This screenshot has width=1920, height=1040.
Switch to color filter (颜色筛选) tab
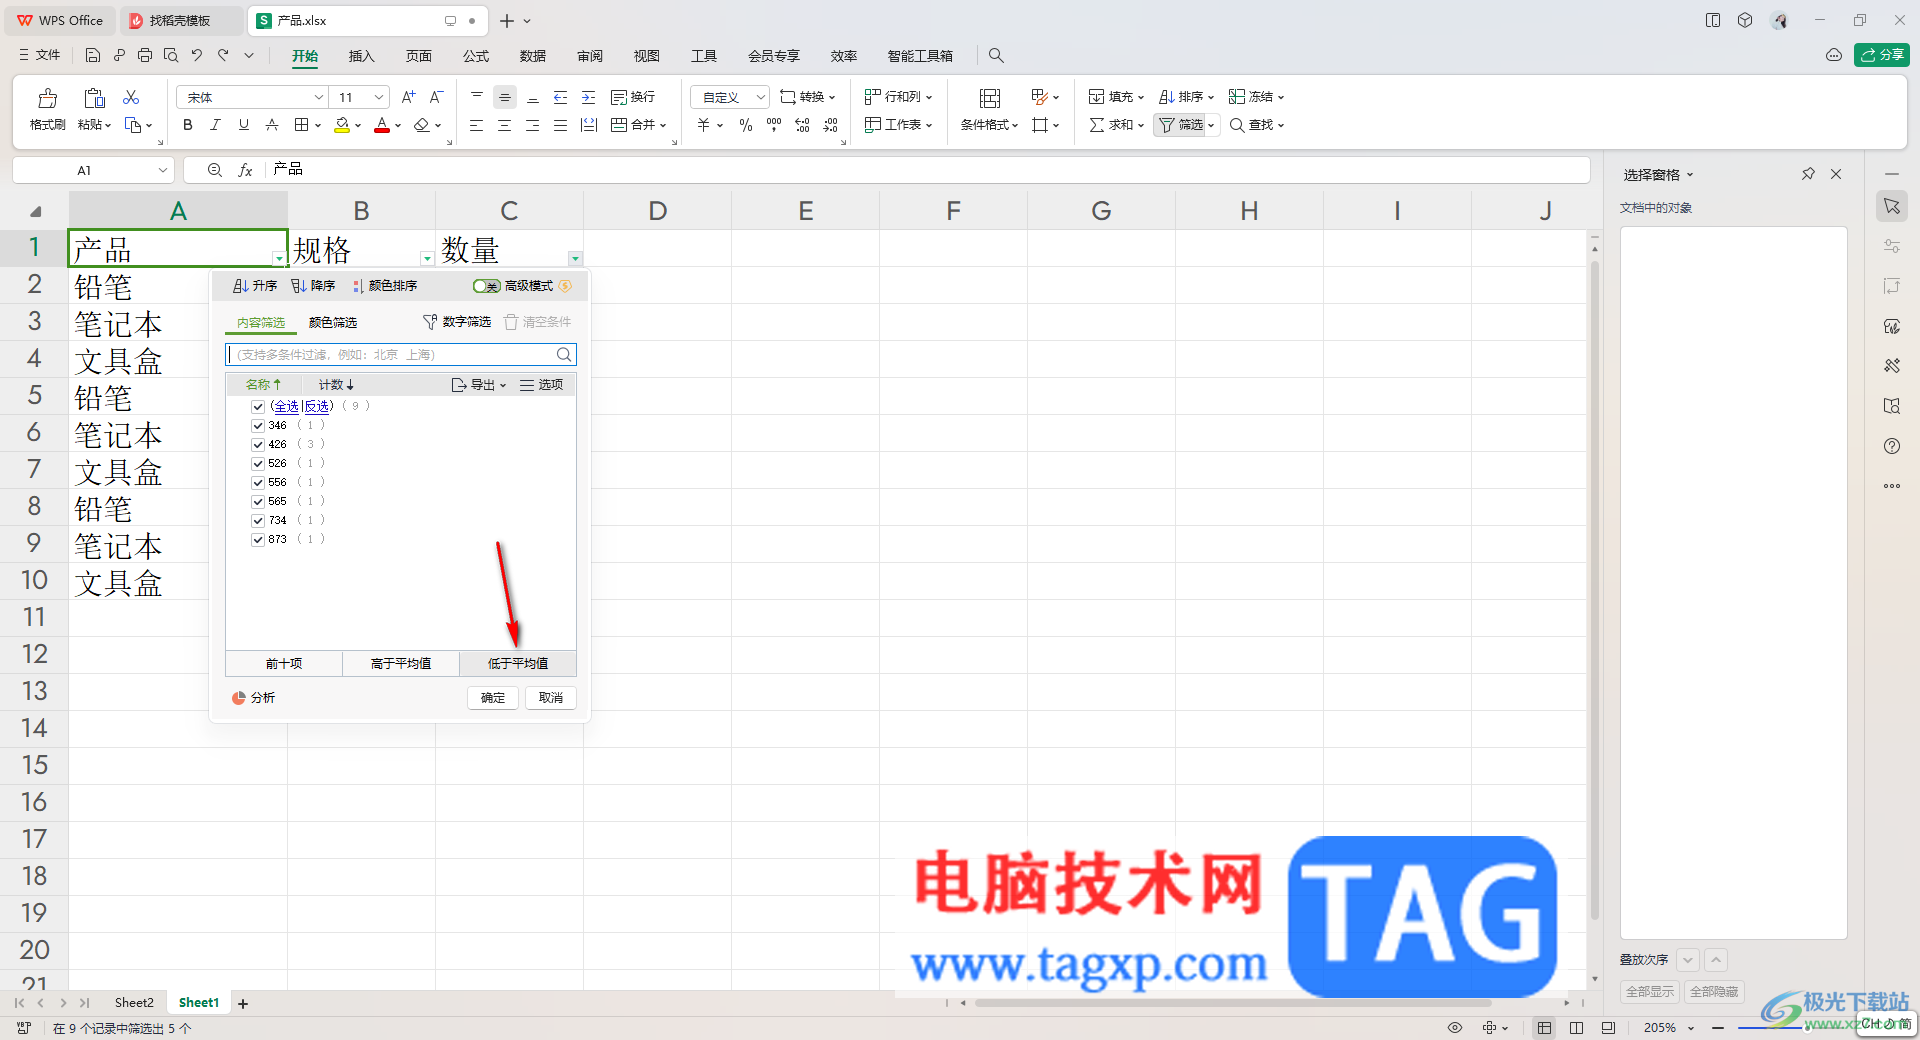333,322
